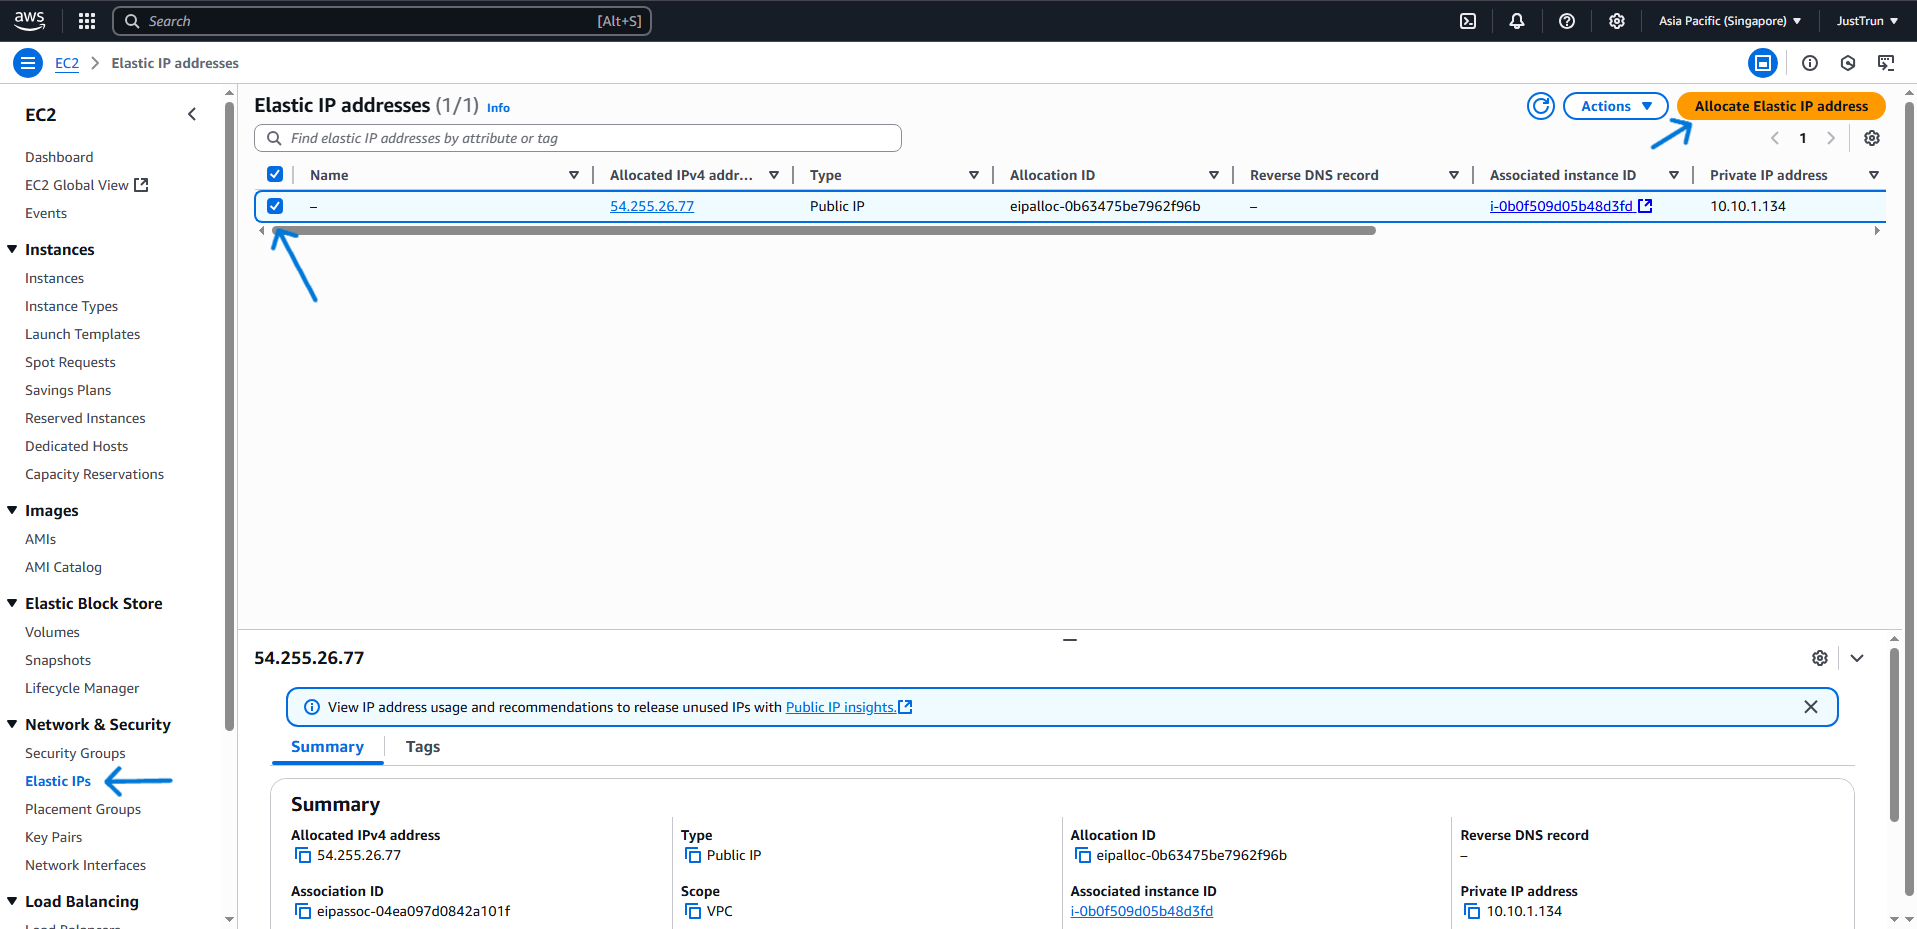Image resolution: width=1917 pixels, height=929 pixels.
Task: Switch to the Tags tab
Action: click(423, 747)
